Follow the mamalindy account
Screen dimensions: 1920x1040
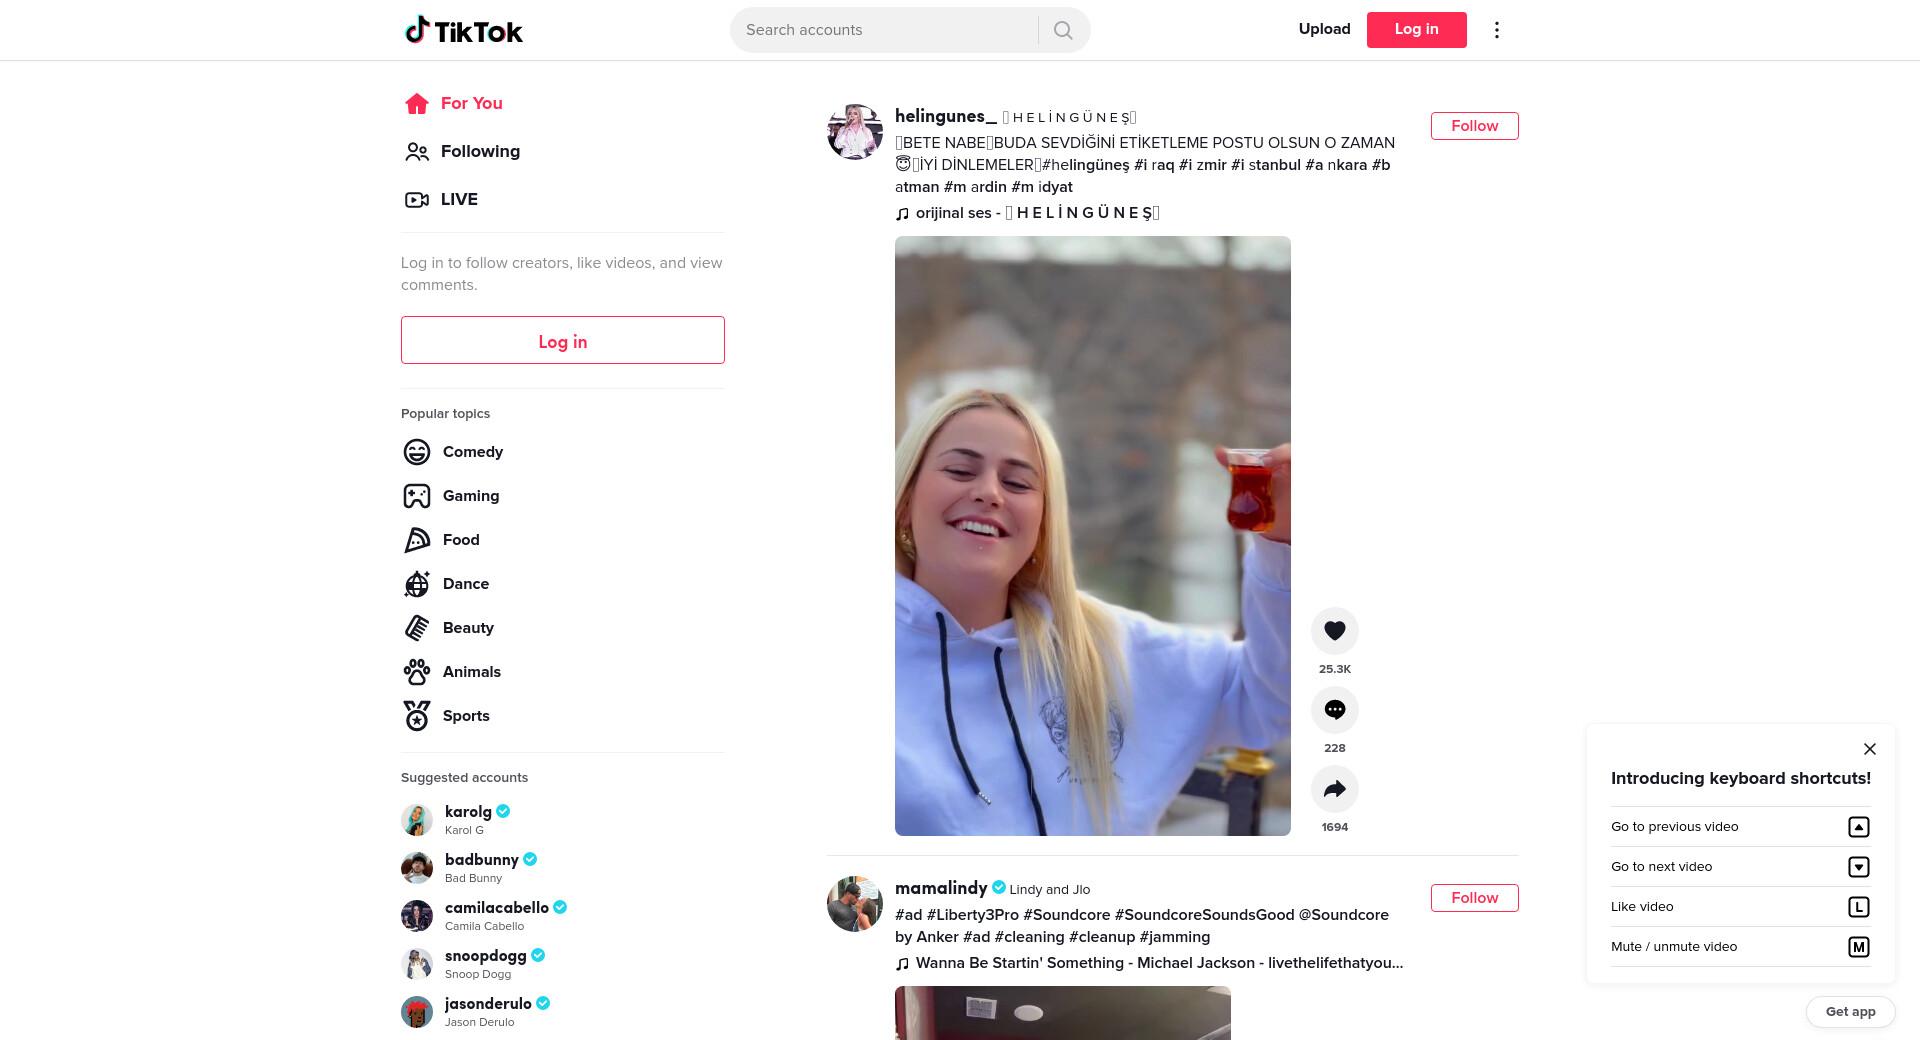[x=1474, y=898]
